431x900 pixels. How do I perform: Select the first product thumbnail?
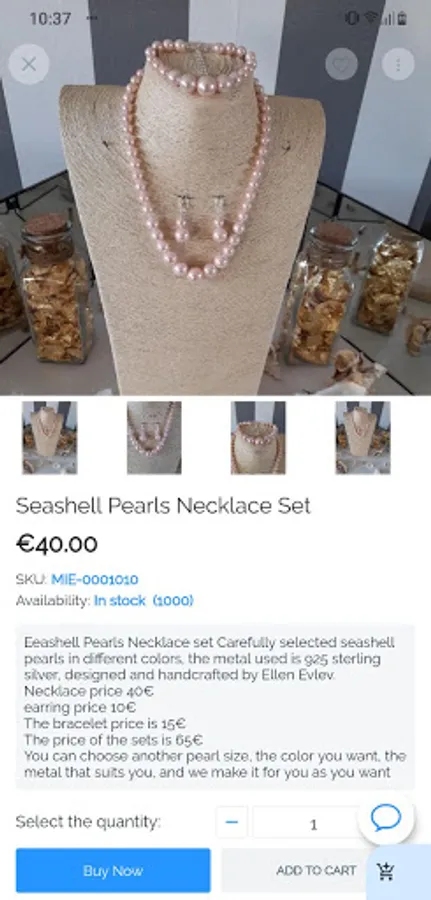50,438
